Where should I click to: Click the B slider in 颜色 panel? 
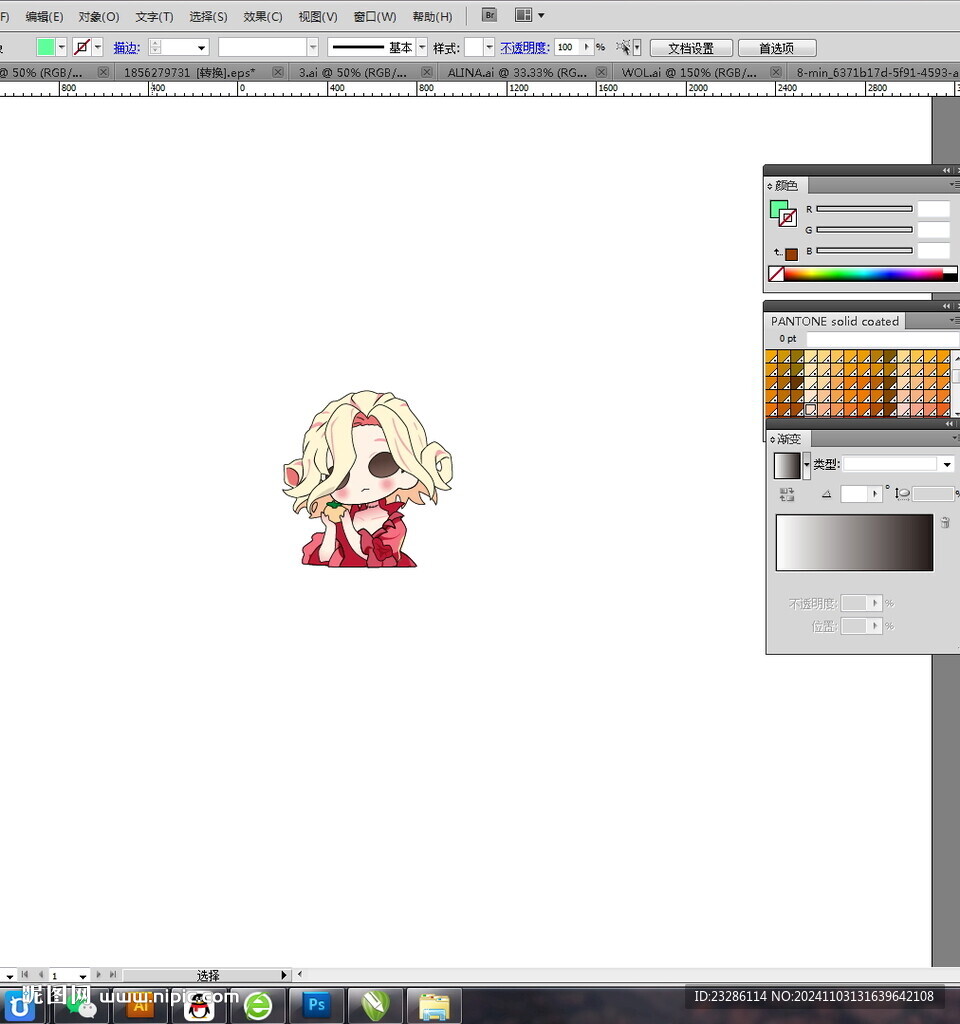(x=864, y=251)
